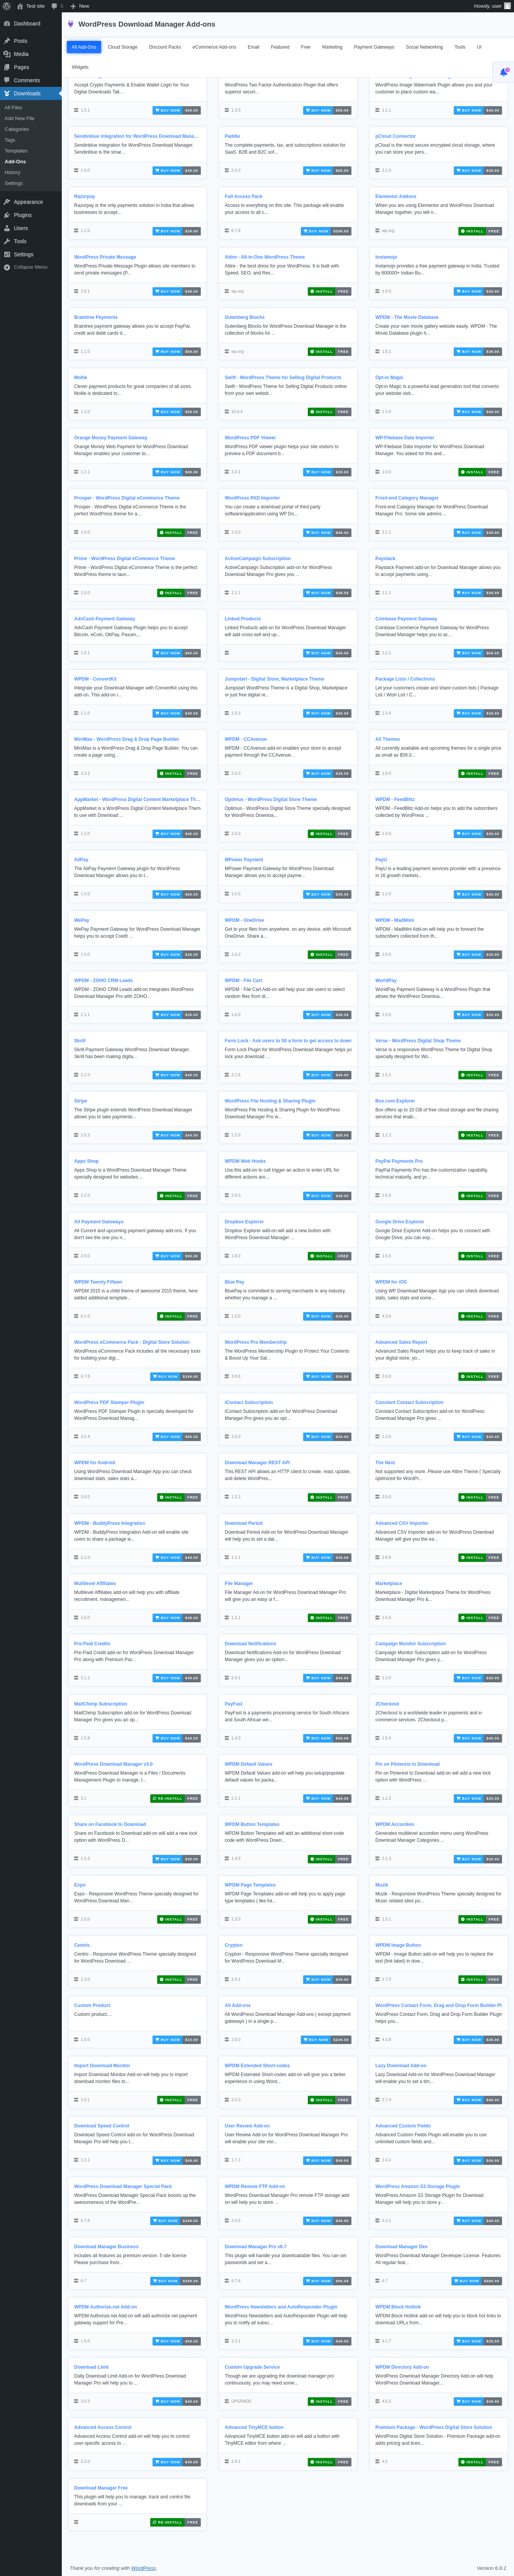
Task: Open Posts pin icon in sidebar
Action: (x=7, y=41)
